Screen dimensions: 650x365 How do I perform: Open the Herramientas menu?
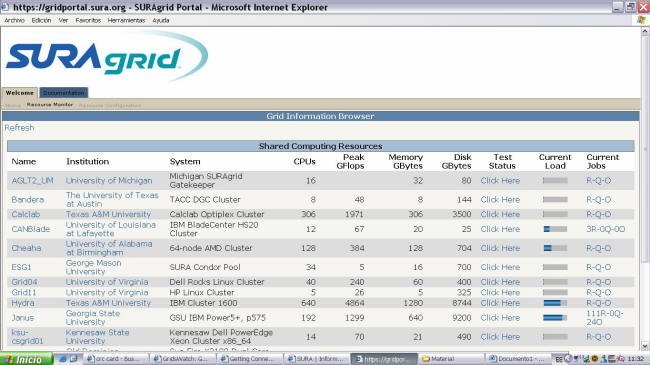point(126,20)
